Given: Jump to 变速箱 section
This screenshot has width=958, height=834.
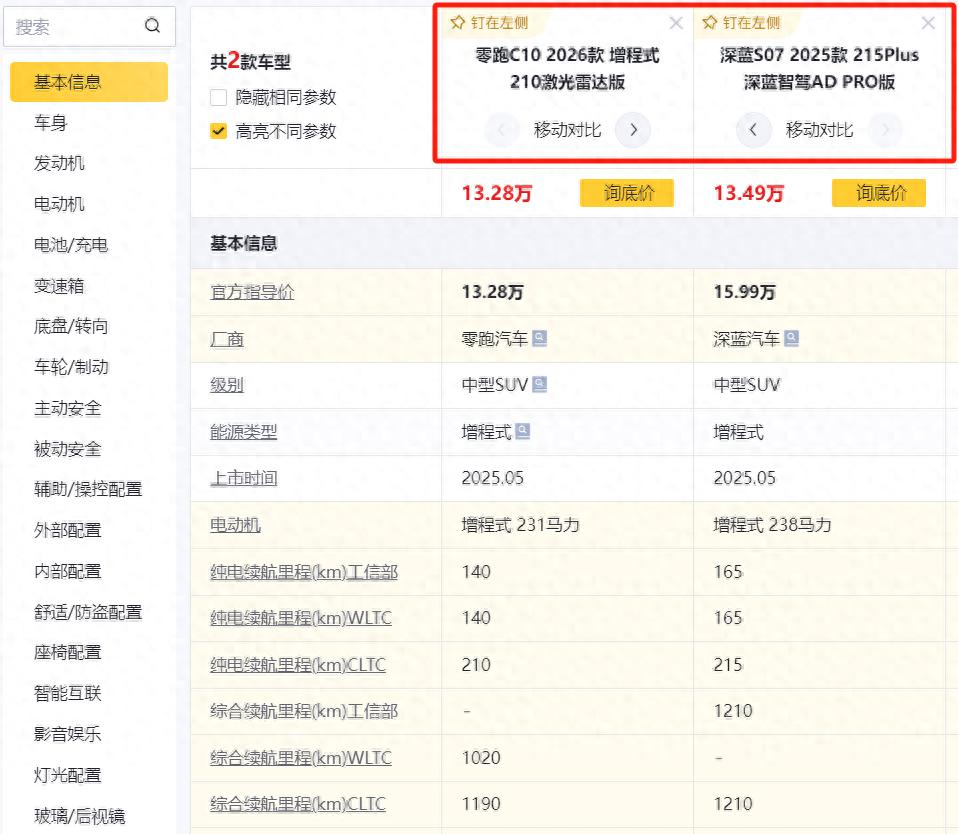Looking at the screenshot, I should 59,286.
